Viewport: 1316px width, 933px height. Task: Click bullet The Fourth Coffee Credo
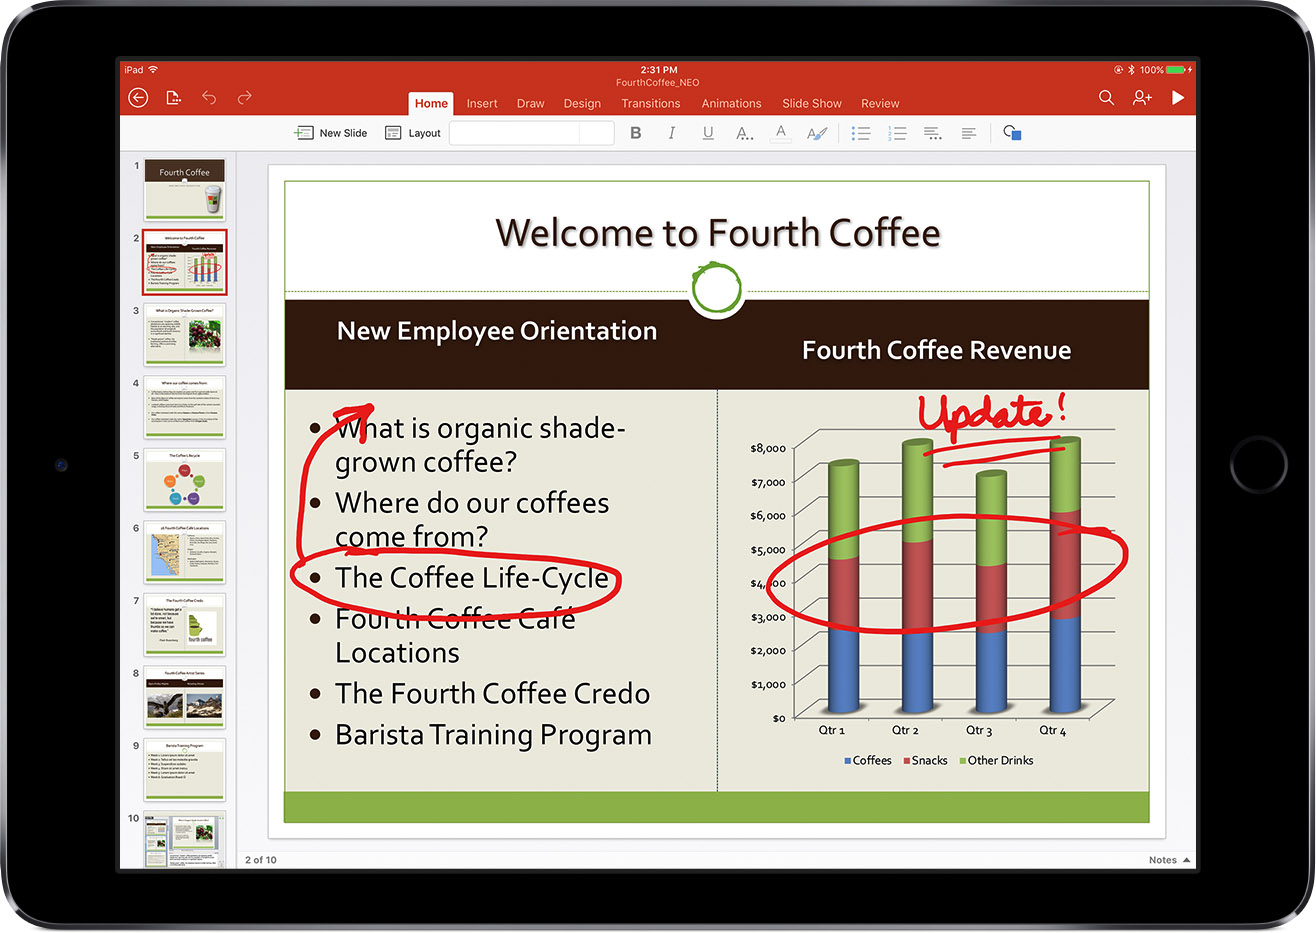coord(492,694)
